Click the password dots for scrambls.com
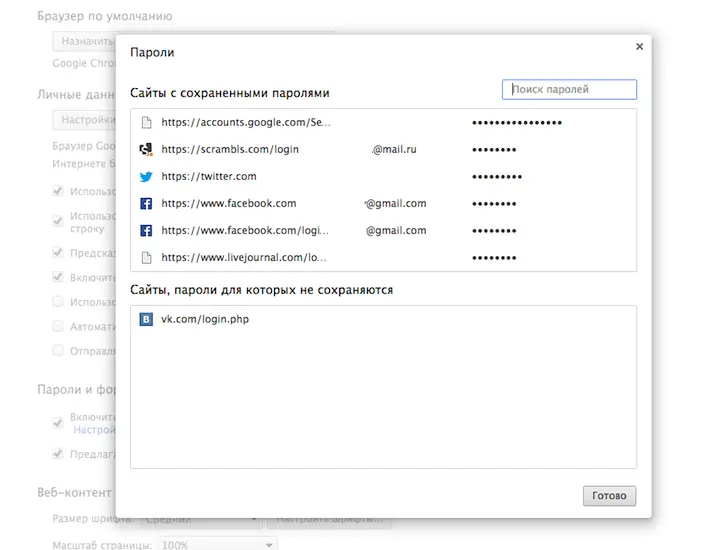This screenshot has width=720, height=550. click(x=494, y=150)
